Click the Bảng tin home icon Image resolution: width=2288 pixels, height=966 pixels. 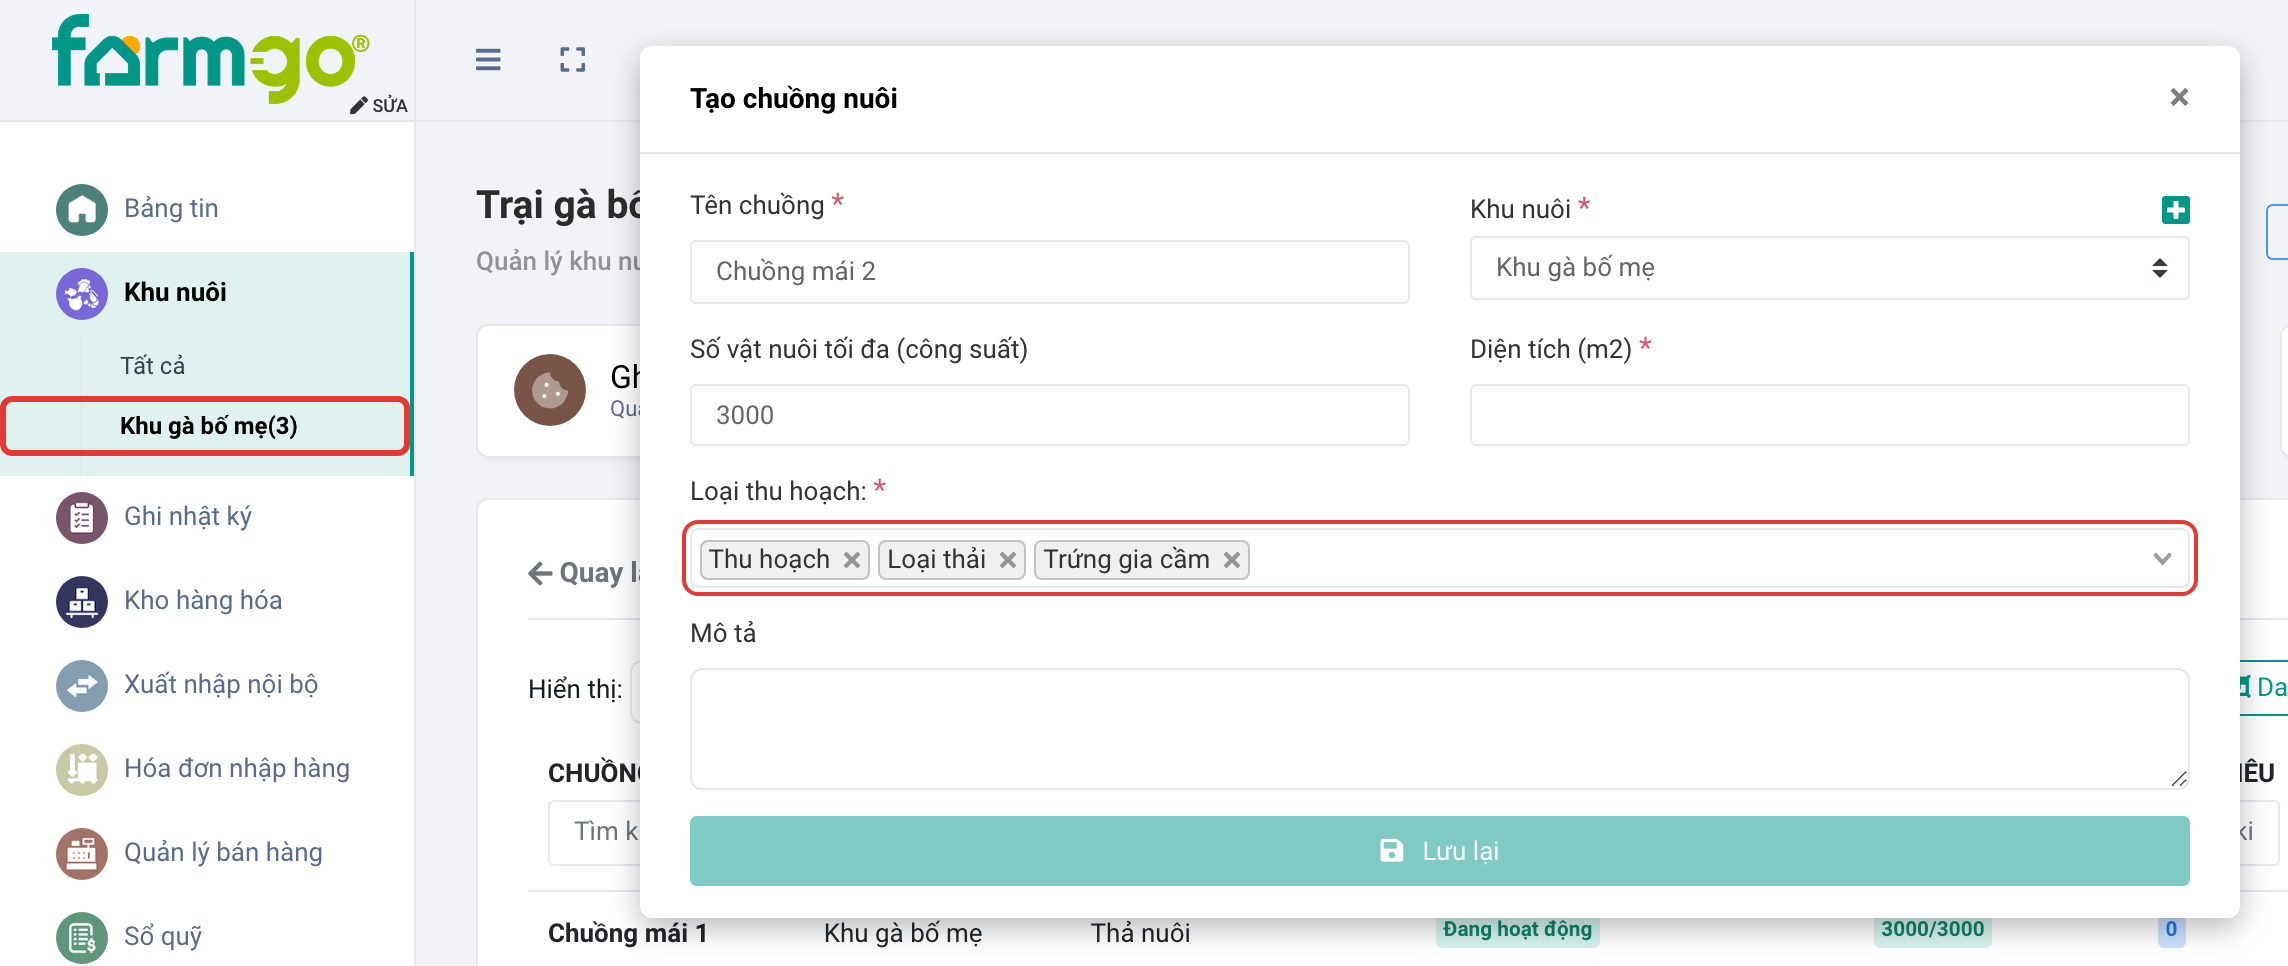click(x=82, y=209)
